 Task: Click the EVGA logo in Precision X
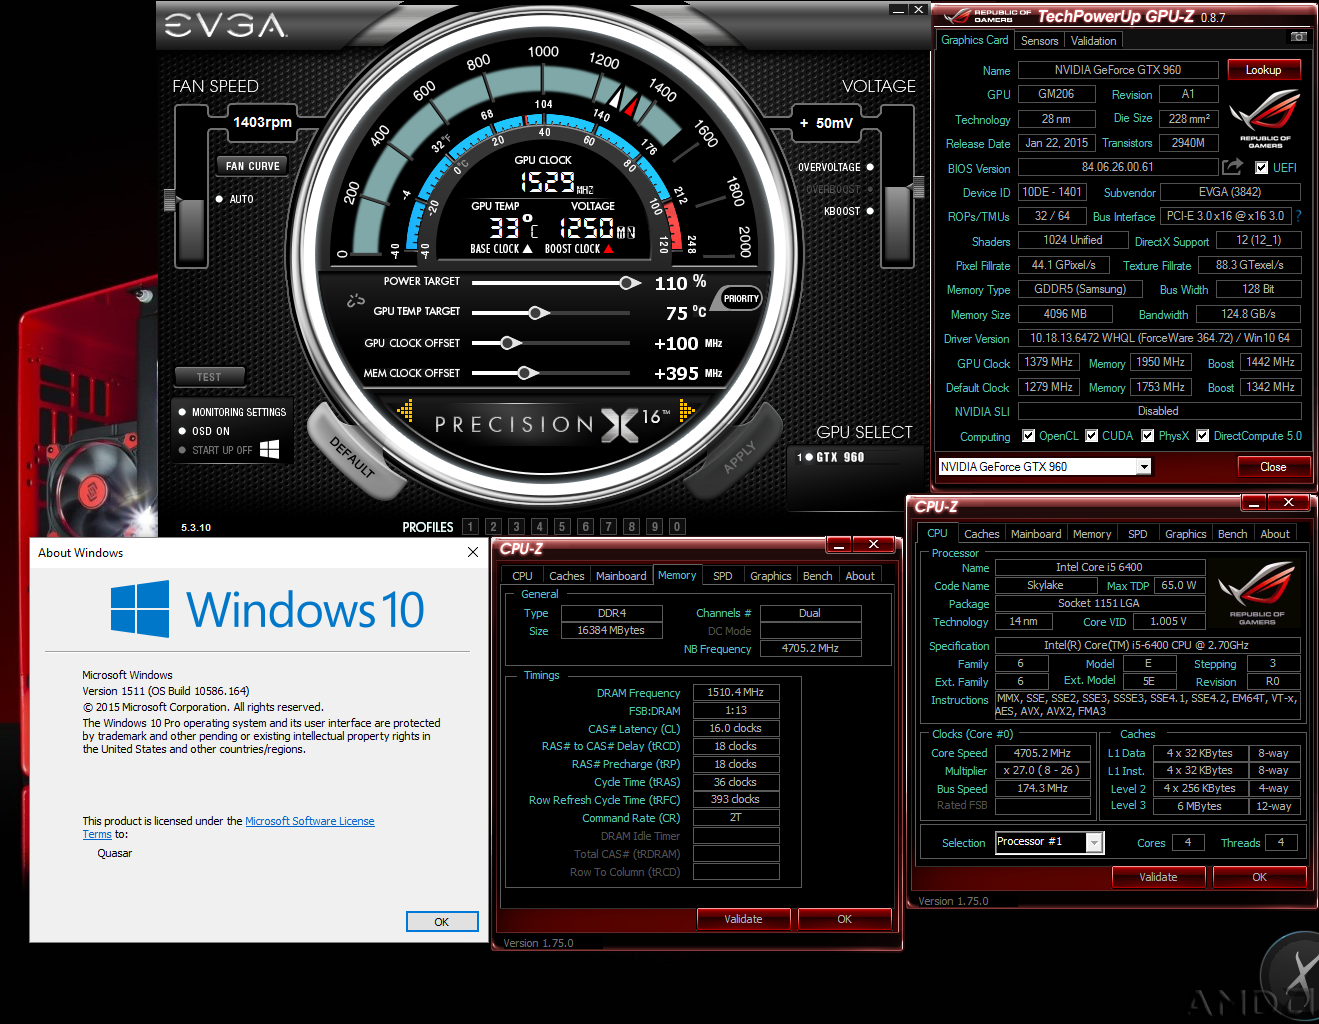coord(225,25)
